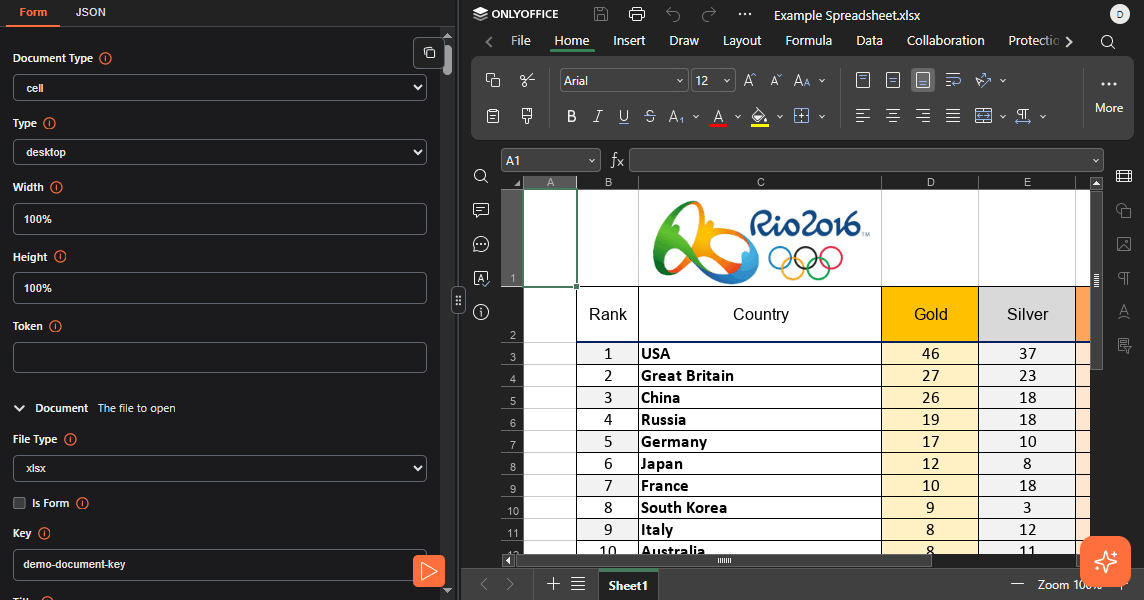The height and width of the screenshot is (600, 1144).
Task: Check the Is Form checkbox
Action: click(x=19, y=503)
